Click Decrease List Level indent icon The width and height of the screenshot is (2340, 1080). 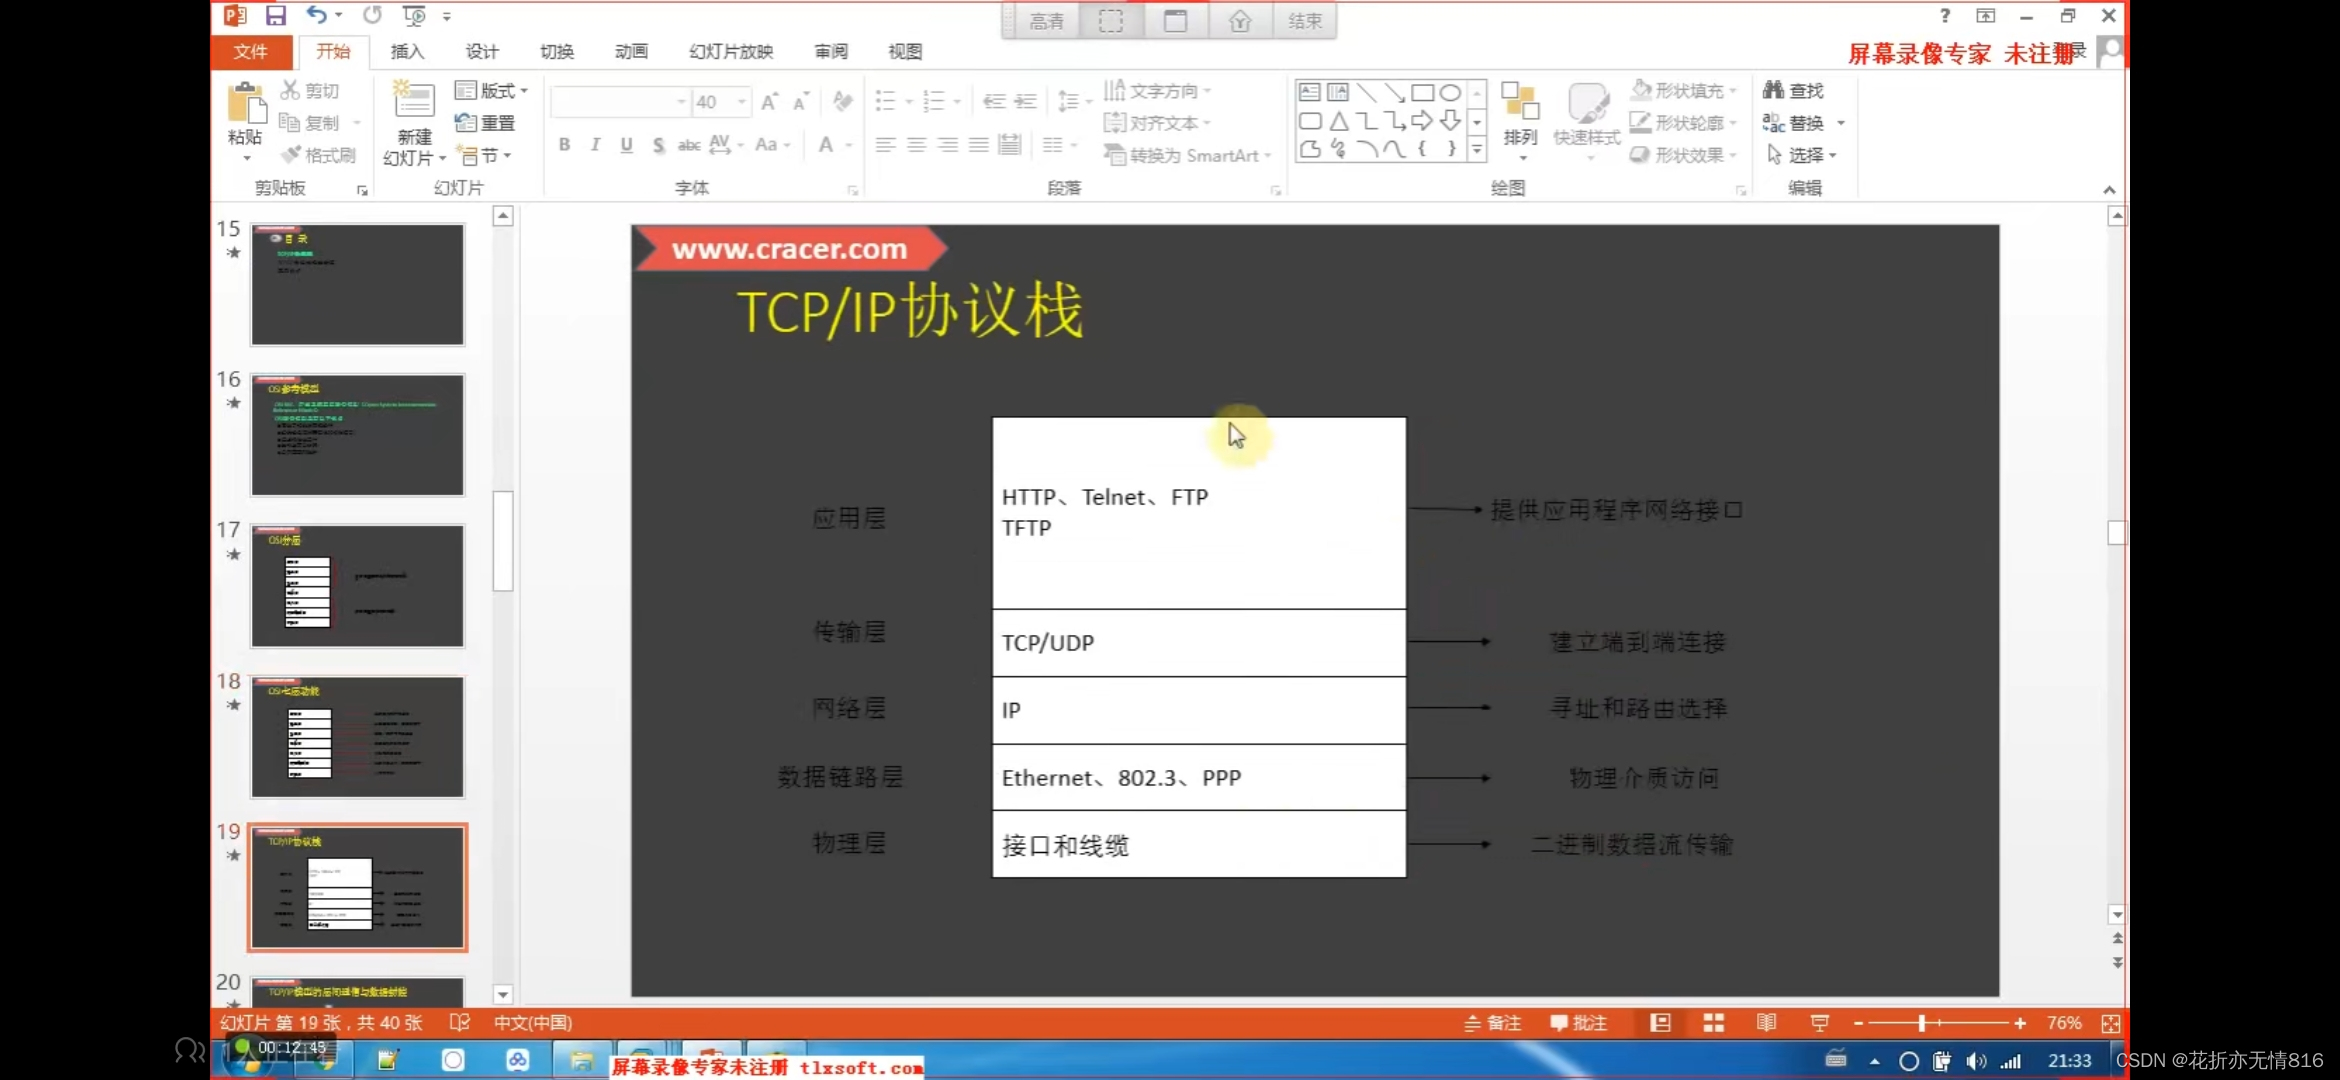[993, 102]
